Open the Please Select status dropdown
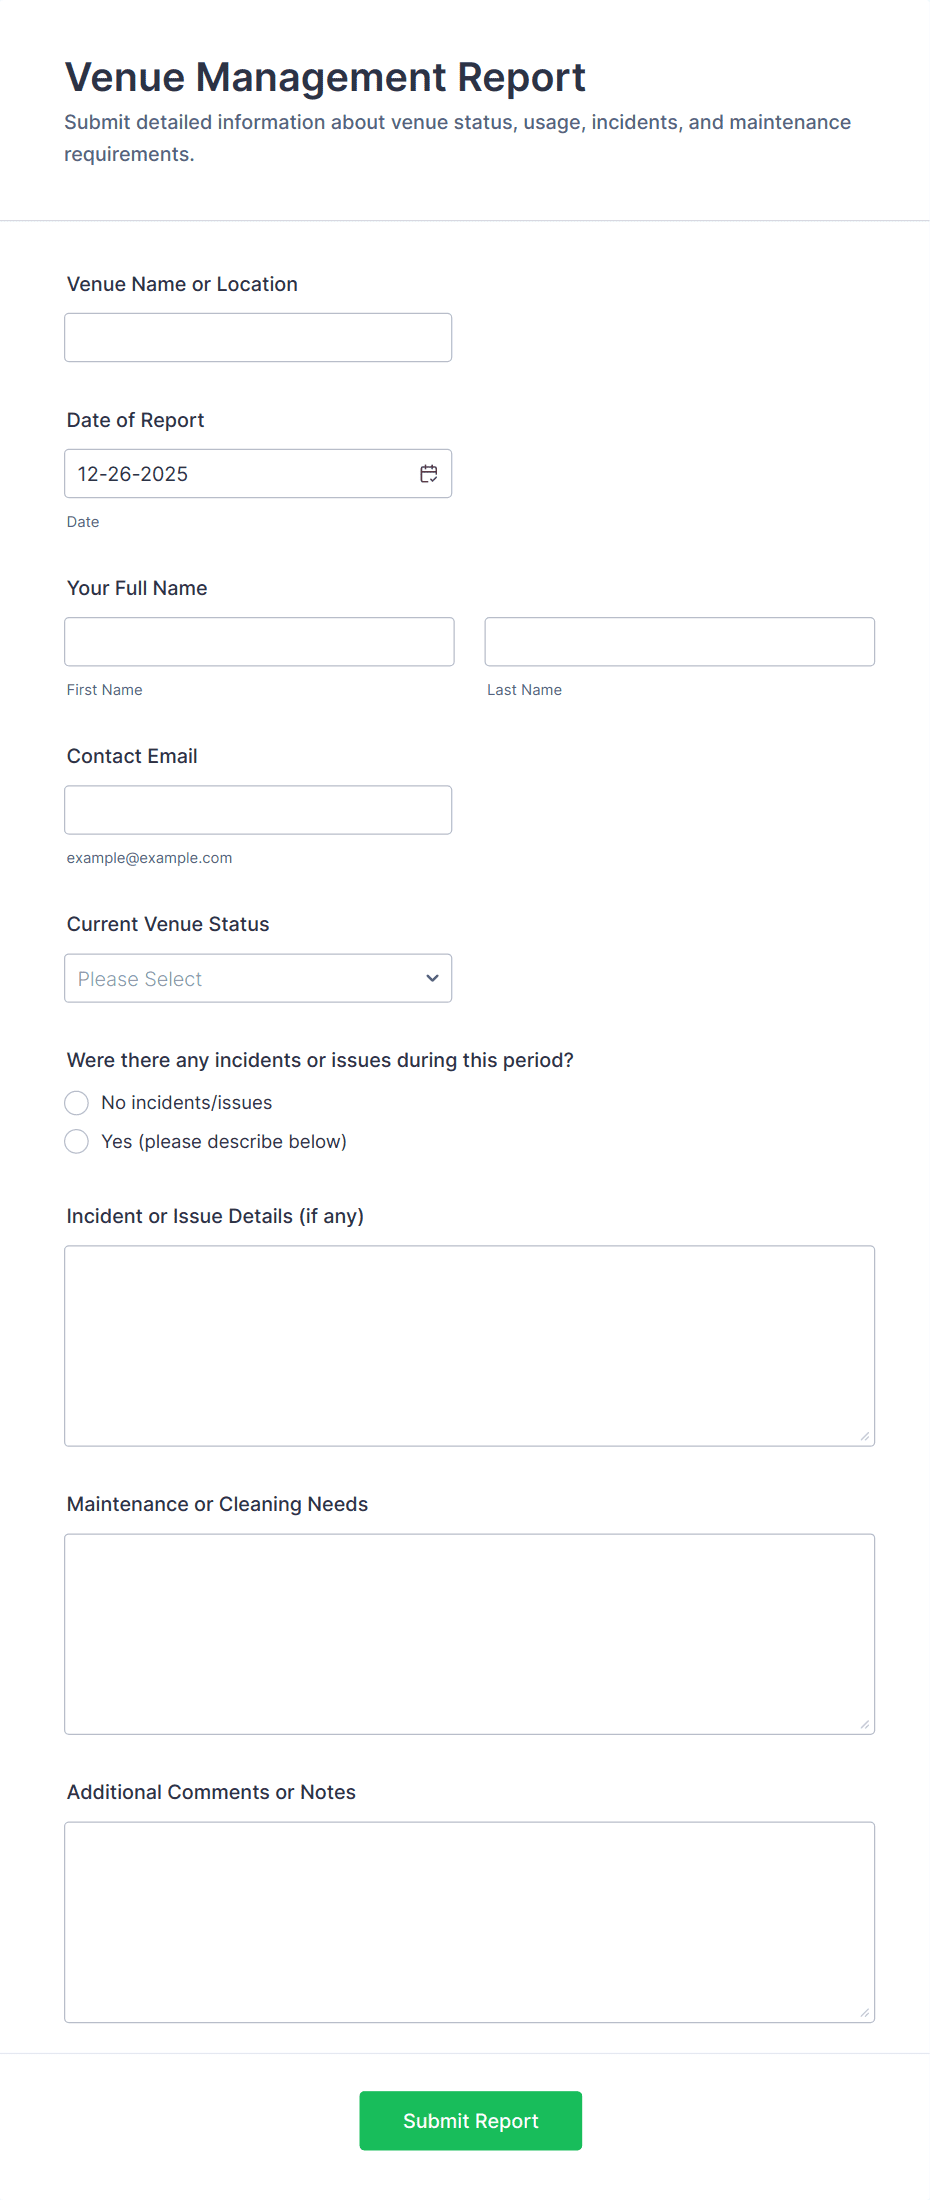This screenshot has height=2200, width=930. [258, 978]
